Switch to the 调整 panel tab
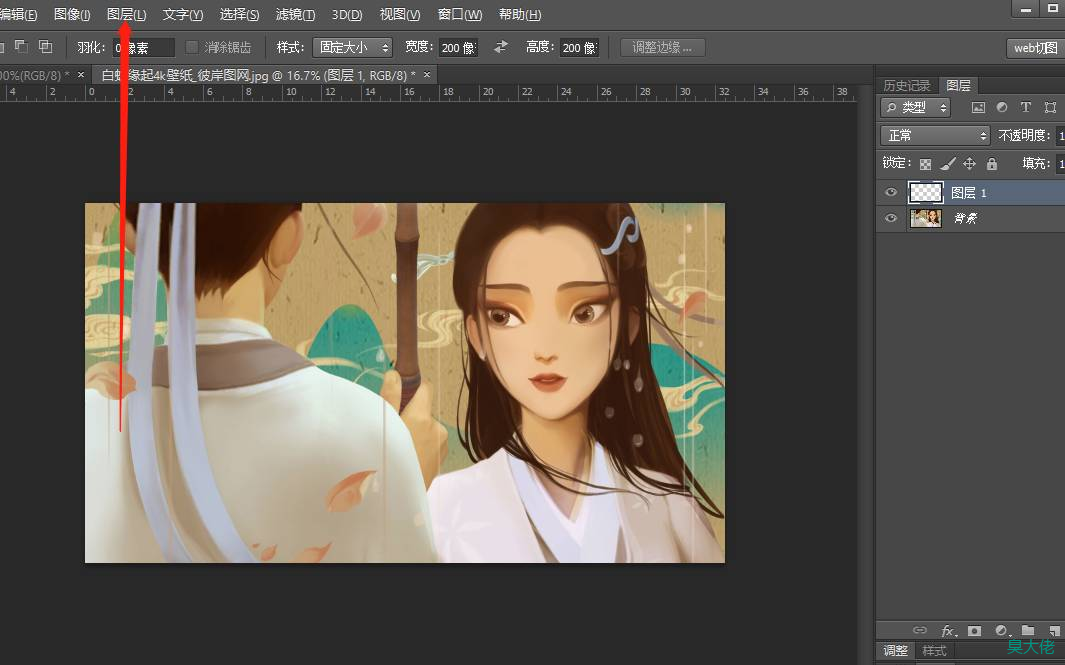The image size is (1065, 665). point(895,650)
